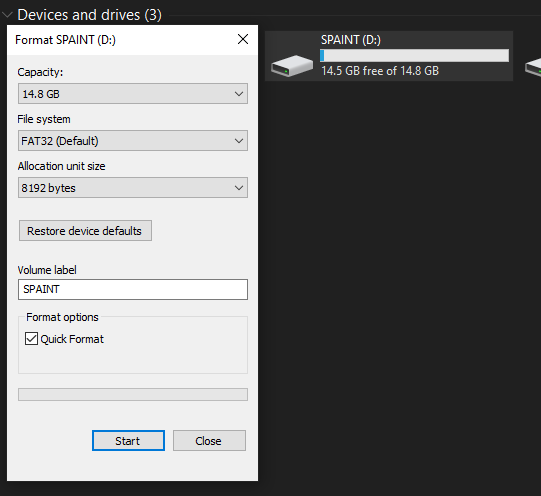Toggle the Quick Format checkbox

[31, 339]
